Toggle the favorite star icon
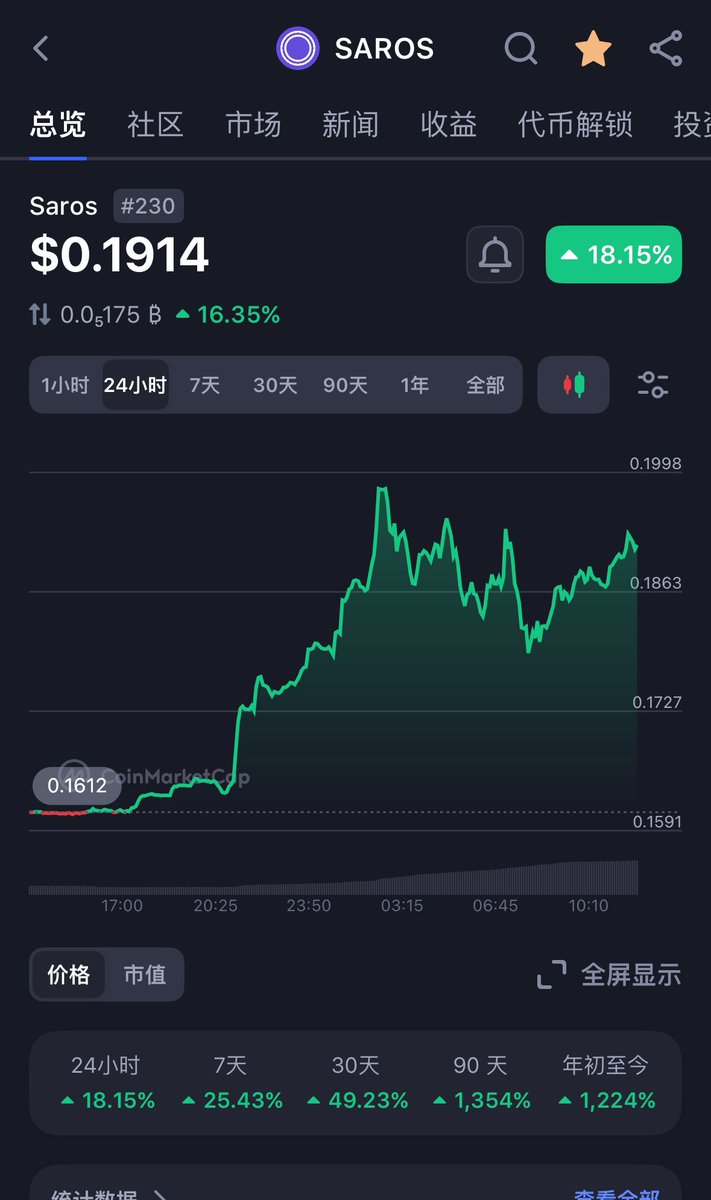 593,48
